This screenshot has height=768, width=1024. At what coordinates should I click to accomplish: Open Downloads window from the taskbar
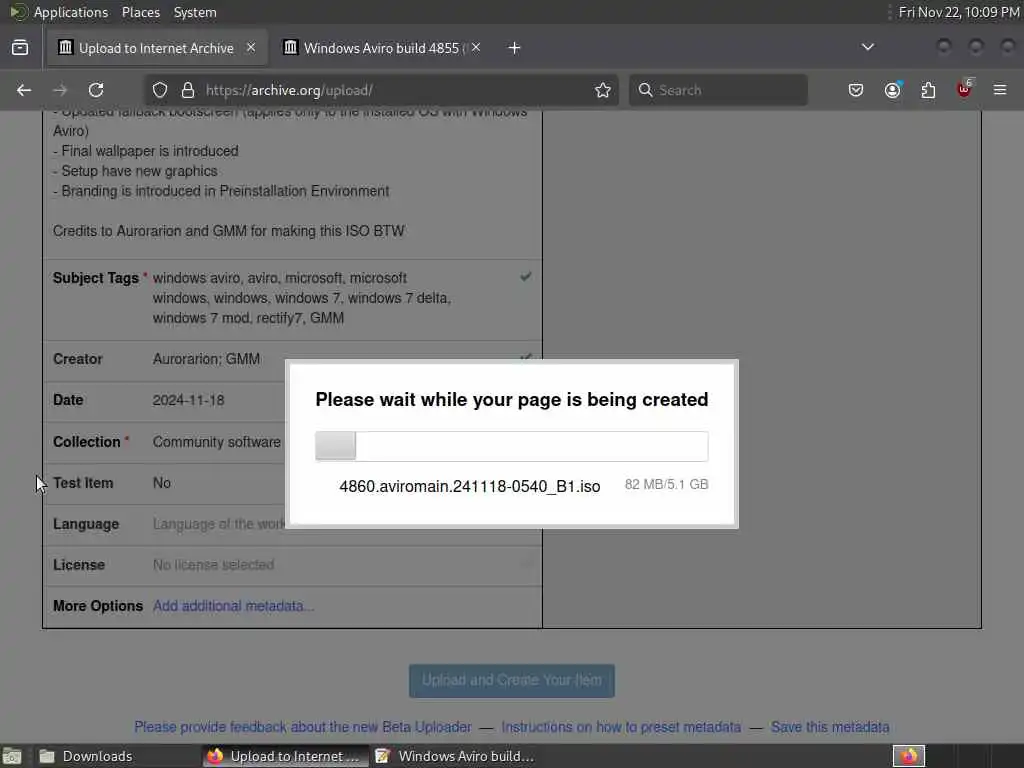coord(85,756)
